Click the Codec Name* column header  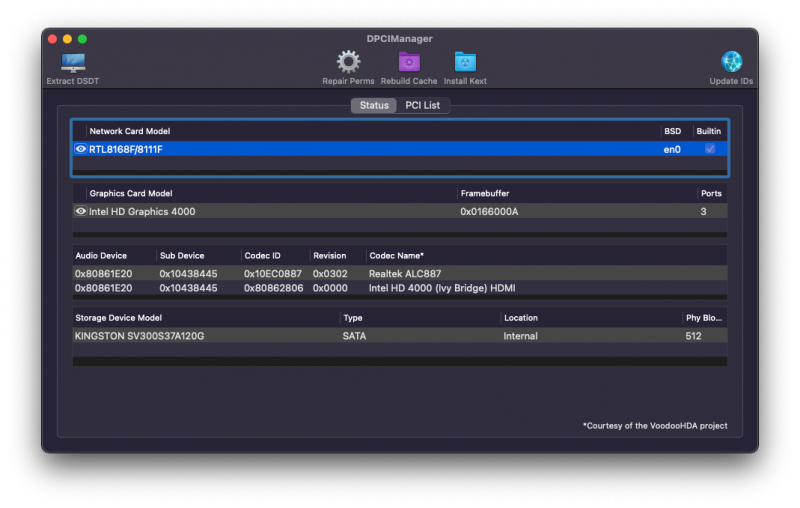(x=396, y=256)
